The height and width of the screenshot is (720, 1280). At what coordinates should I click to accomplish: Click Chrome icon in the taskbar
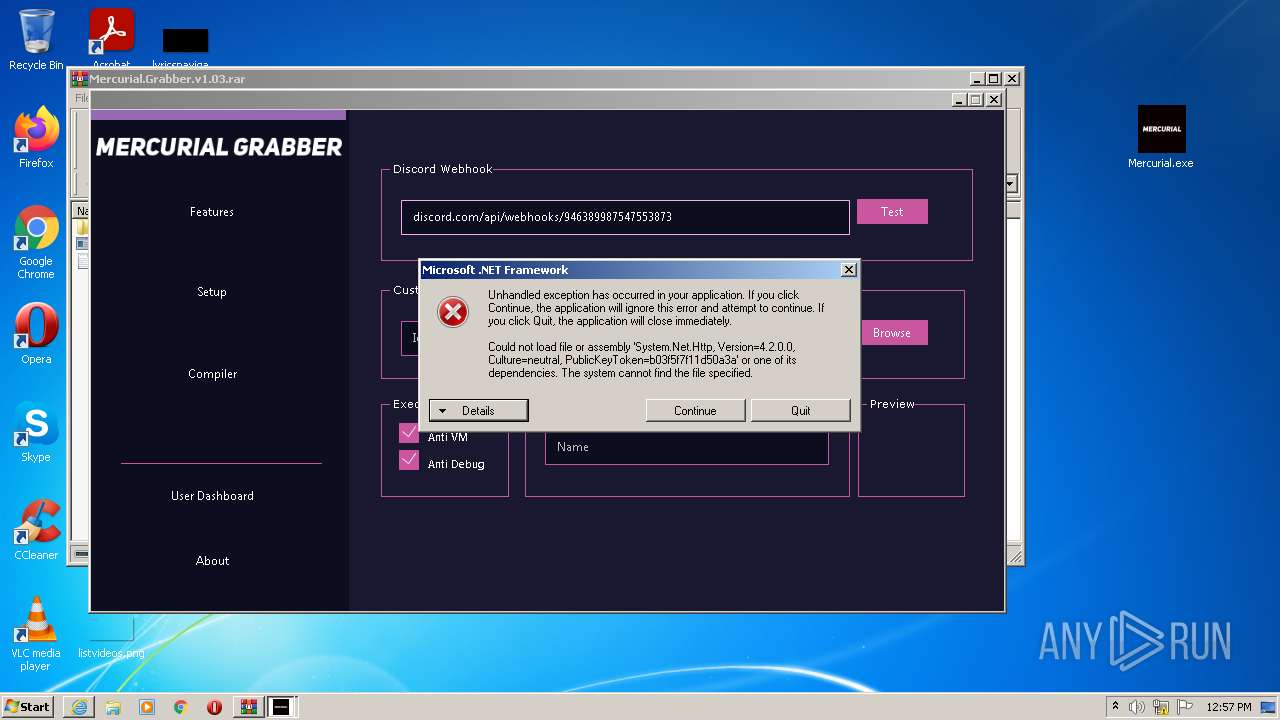[x=181, y=707]
